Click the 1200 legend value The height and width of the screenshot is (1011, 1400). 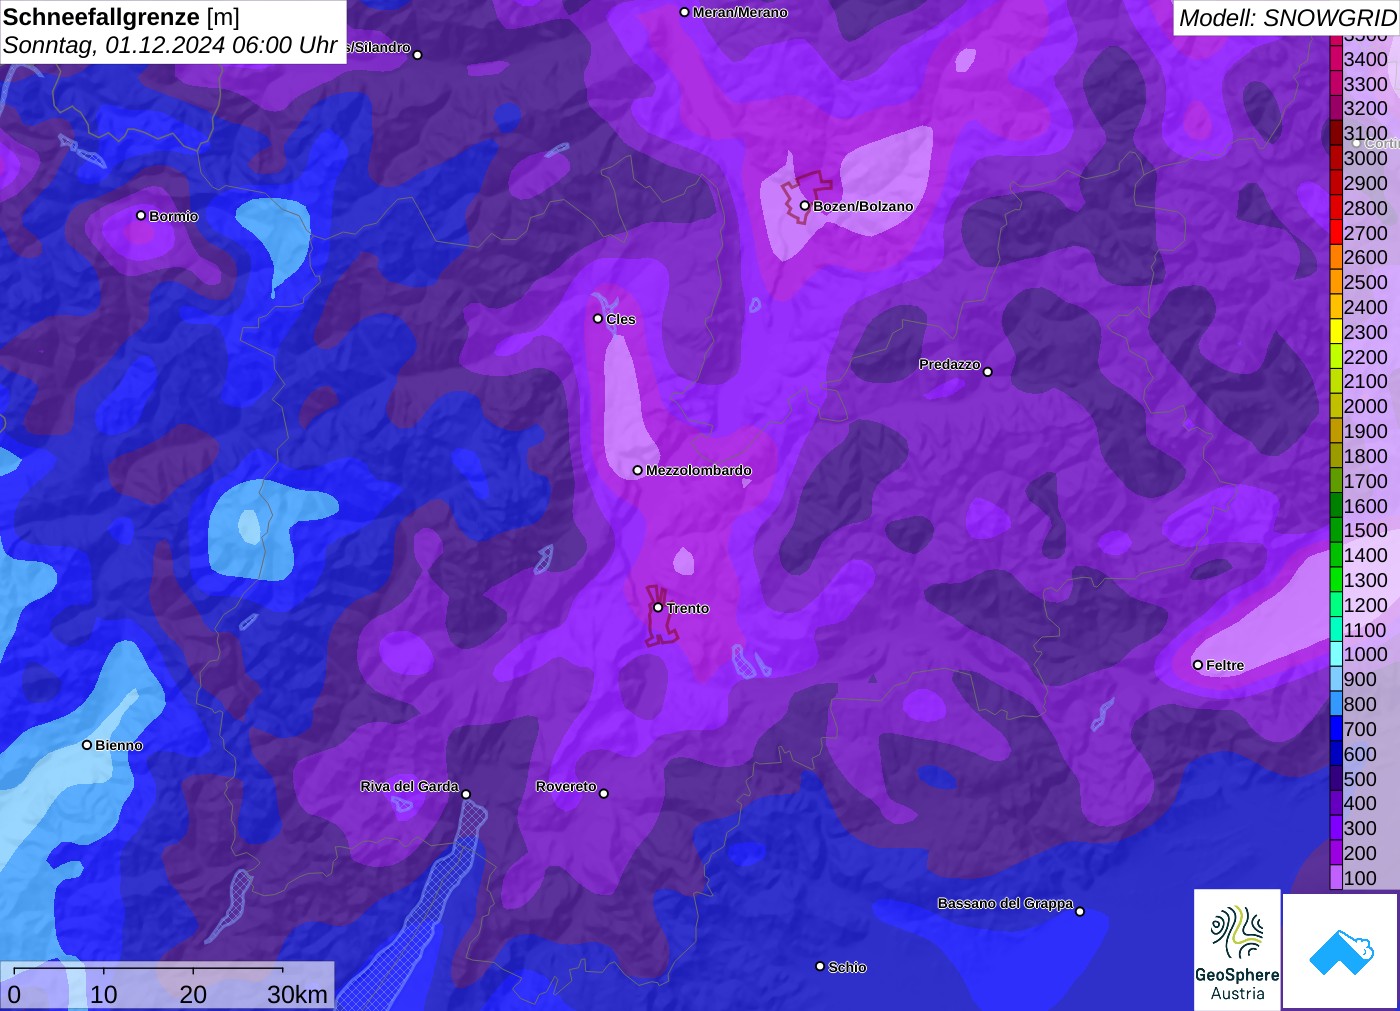[1365, 605]
